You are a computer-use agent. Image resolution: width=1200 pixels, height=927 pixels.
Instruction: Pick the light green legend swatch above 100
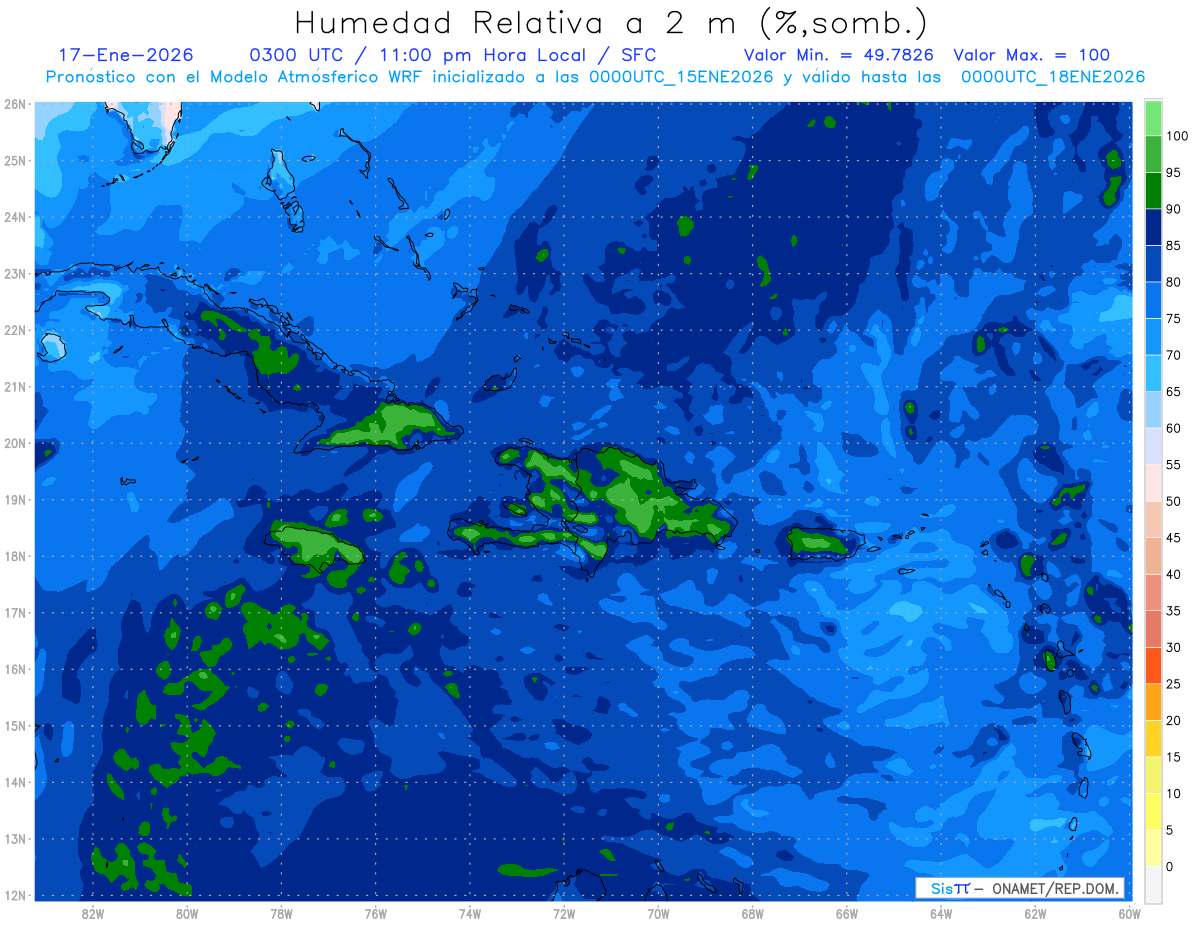coord(1152,118)
